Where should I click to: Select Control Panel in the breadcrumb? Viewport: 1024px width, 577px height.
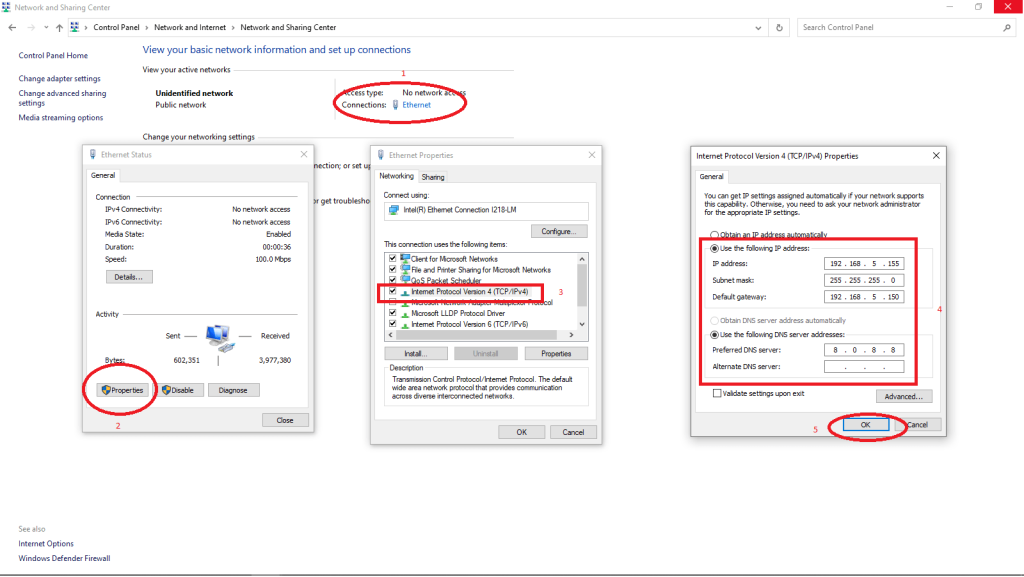pyautogui.click(x=116, y=27)
